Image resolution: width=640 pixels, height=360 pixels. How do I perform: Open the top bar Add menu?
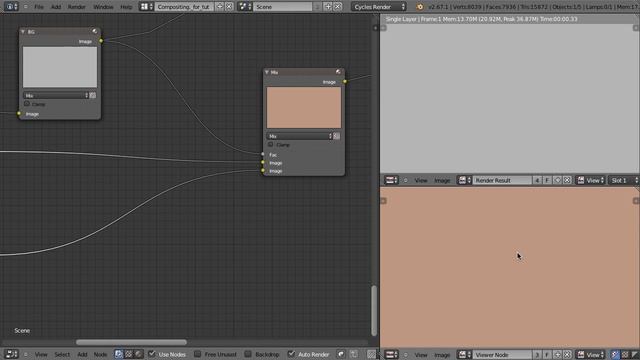pos(56,7)
